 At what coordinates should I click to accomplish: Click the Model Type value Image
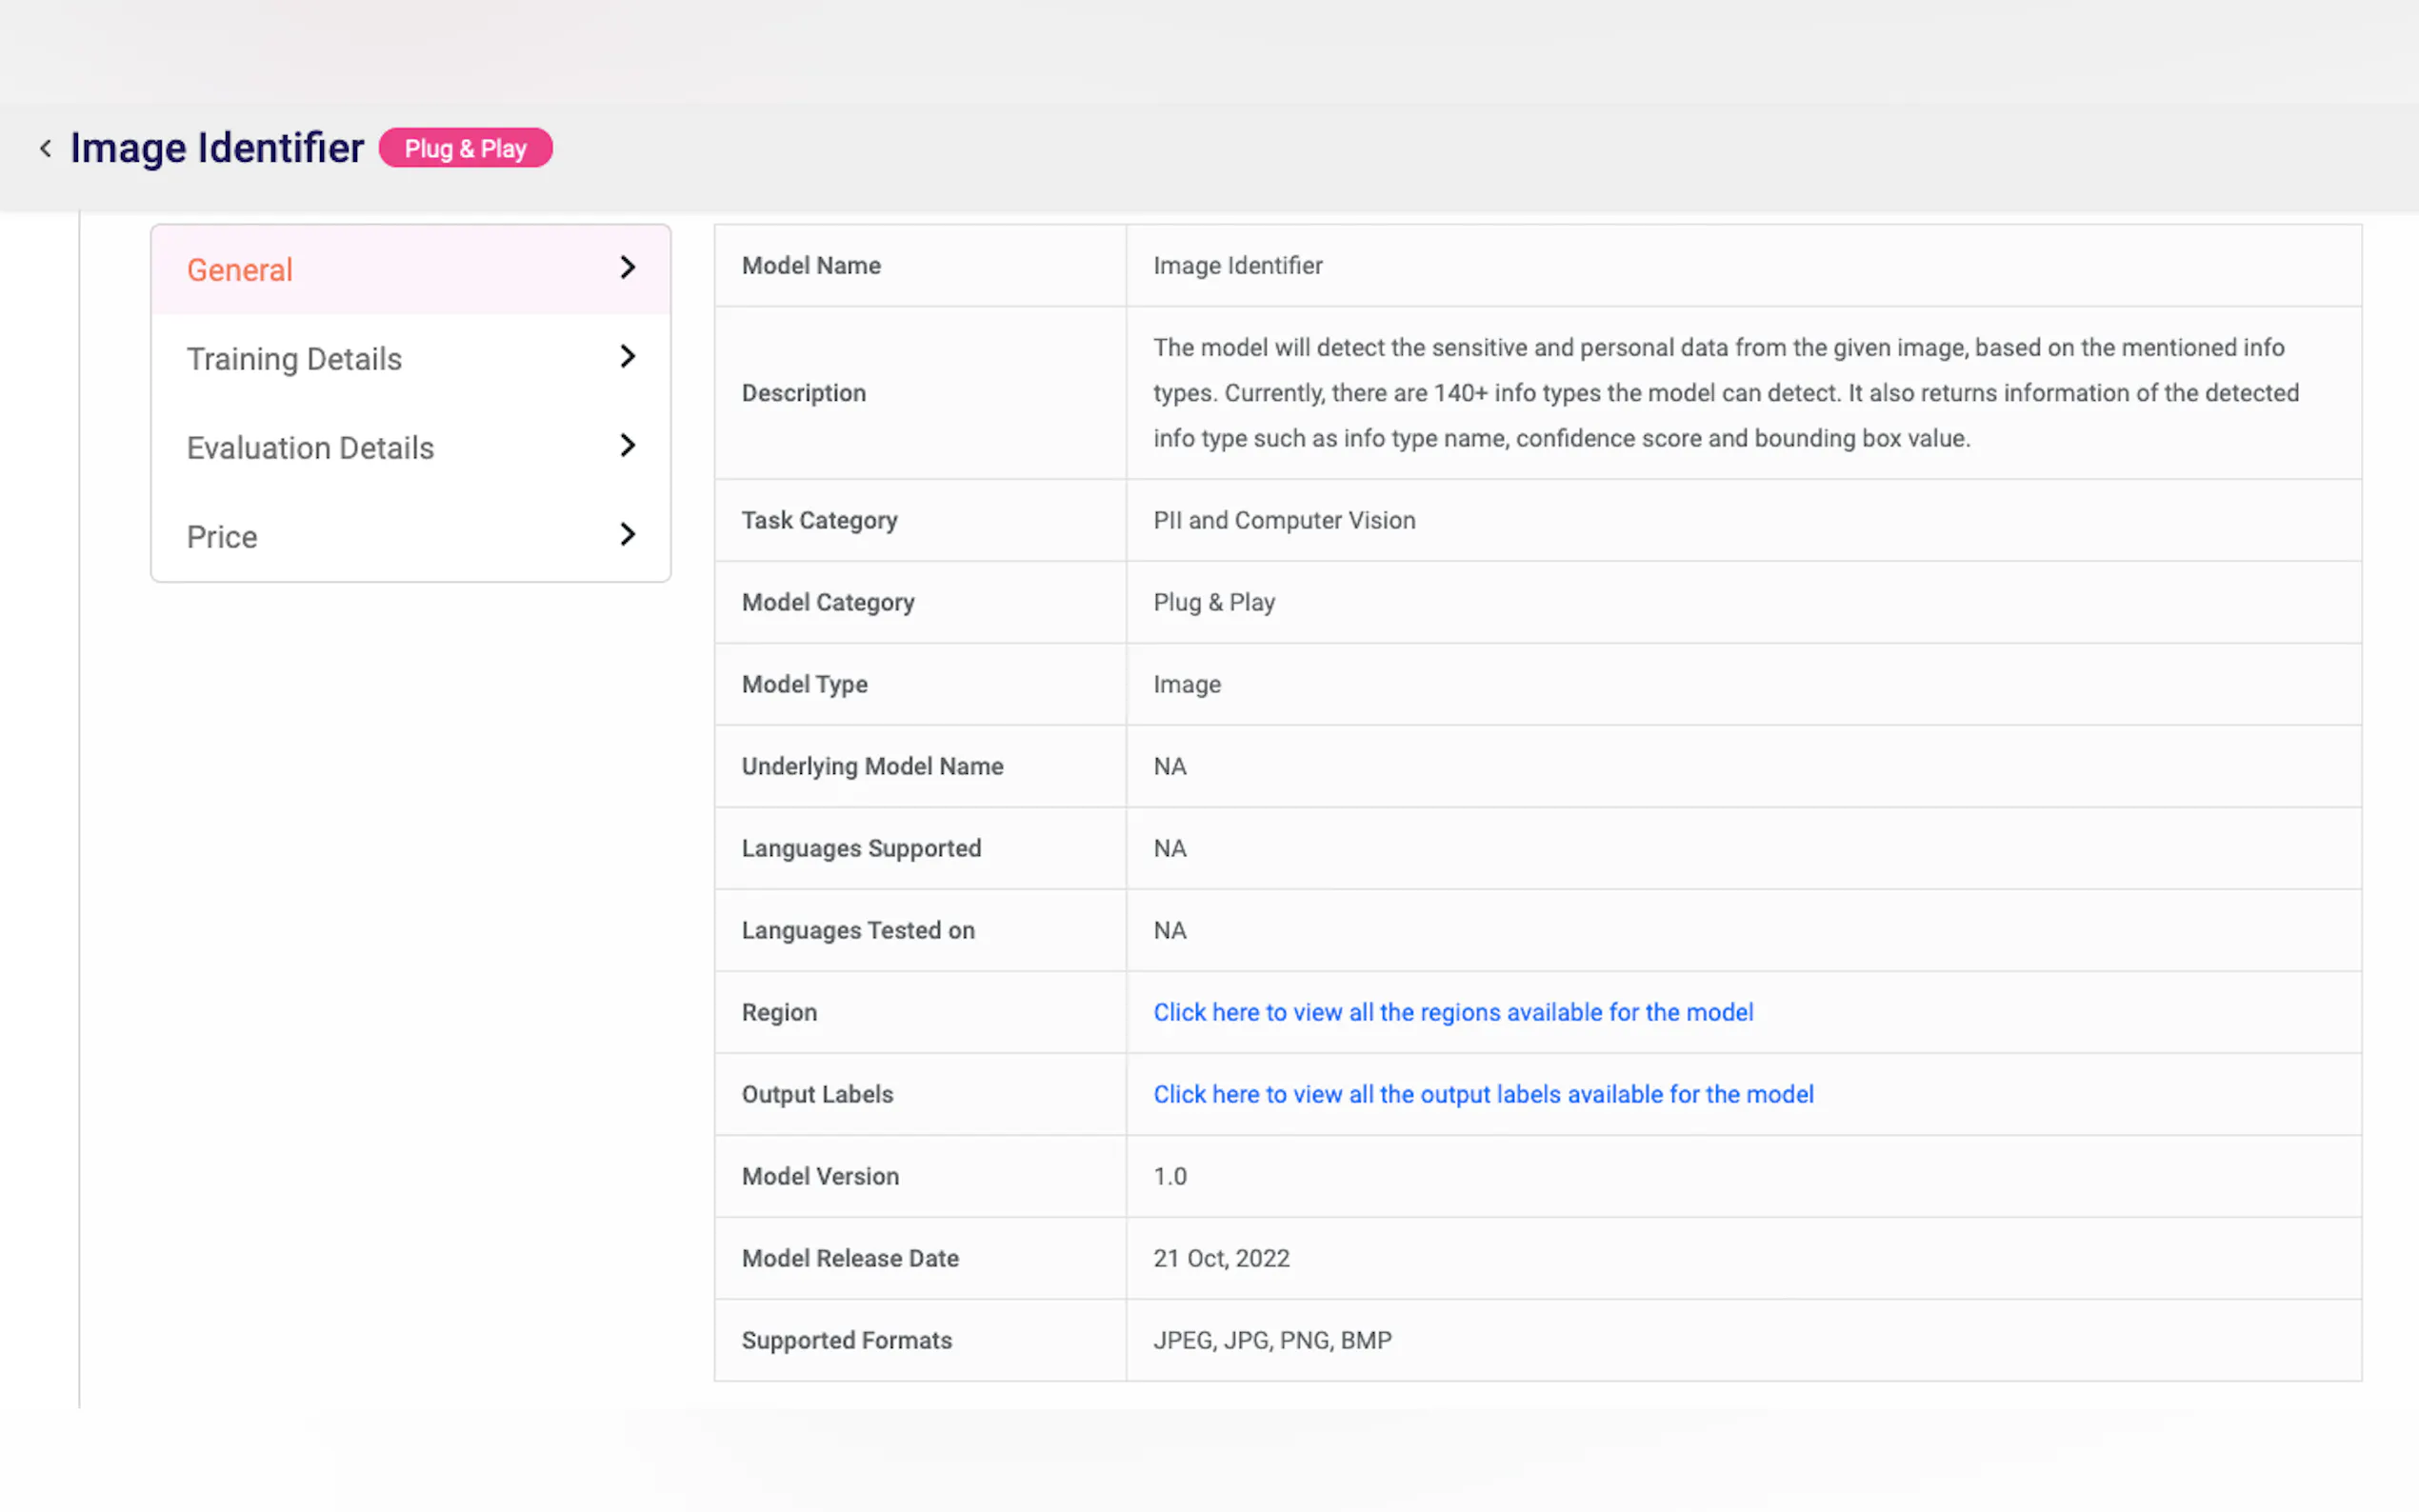[x=1186, y=684]
